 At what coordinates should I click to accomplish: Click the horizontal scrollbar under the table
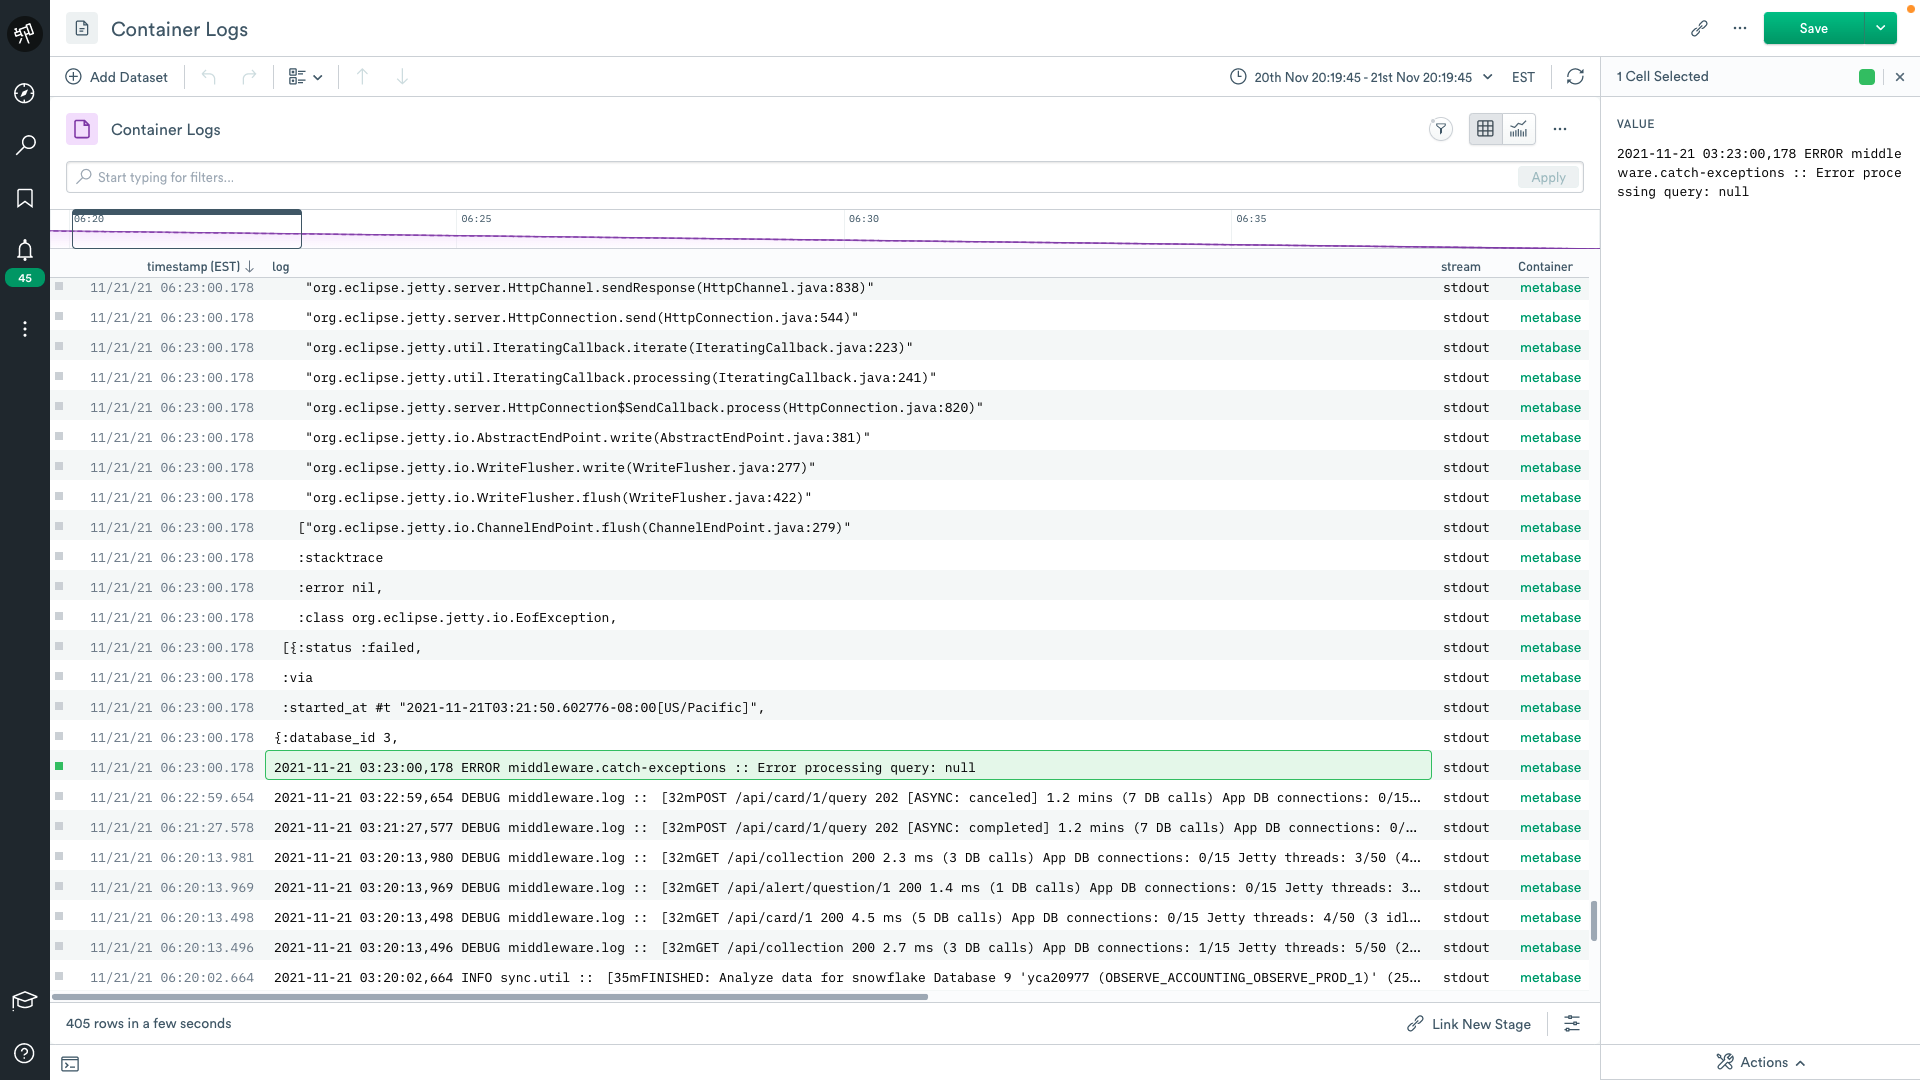point(490,997)
